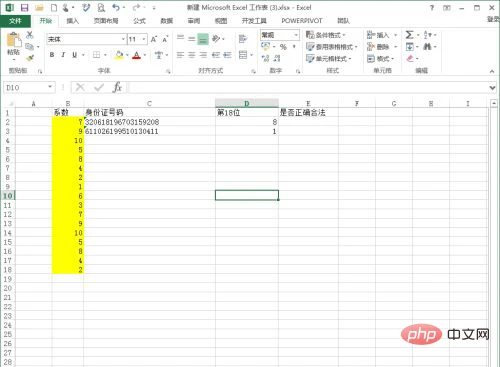Switch to the POWERPIVOT tab
This screenshot has width=500, height=367.
pyautogui.click(x=302, y=21)
